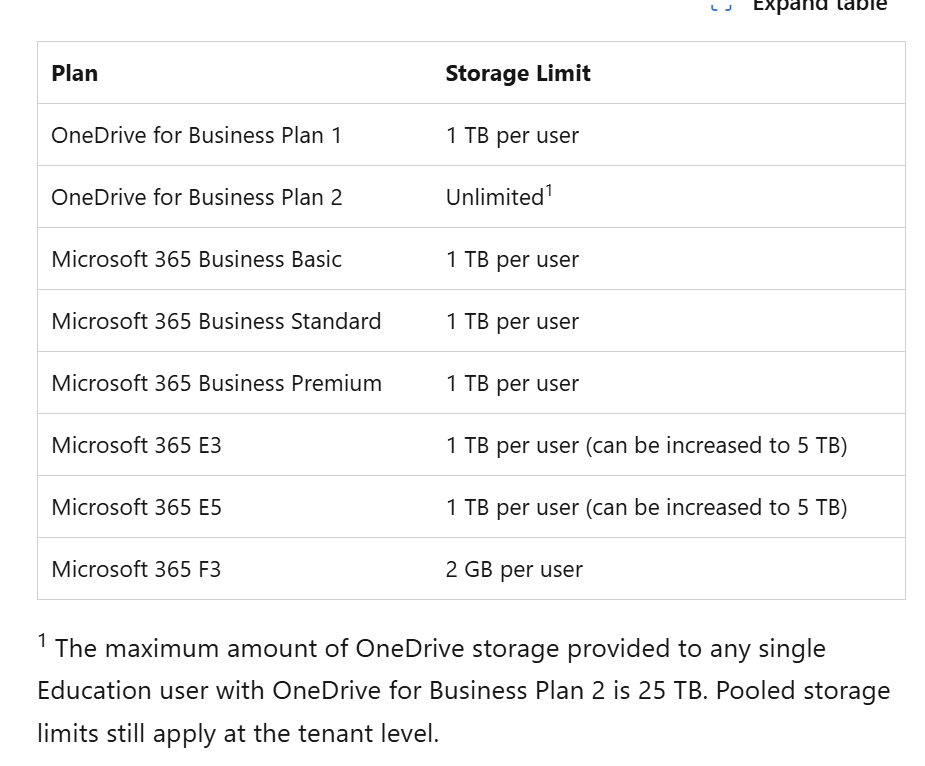
Task: Select the OneDrive for Business Plan 1 cell
Action: [197, 135]
